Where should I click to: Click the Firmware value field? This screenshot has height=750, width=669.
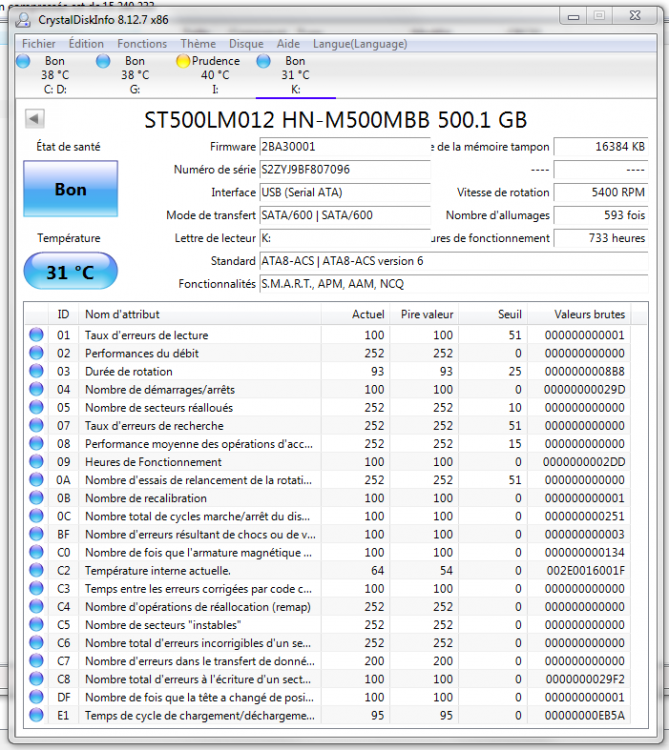344,147
